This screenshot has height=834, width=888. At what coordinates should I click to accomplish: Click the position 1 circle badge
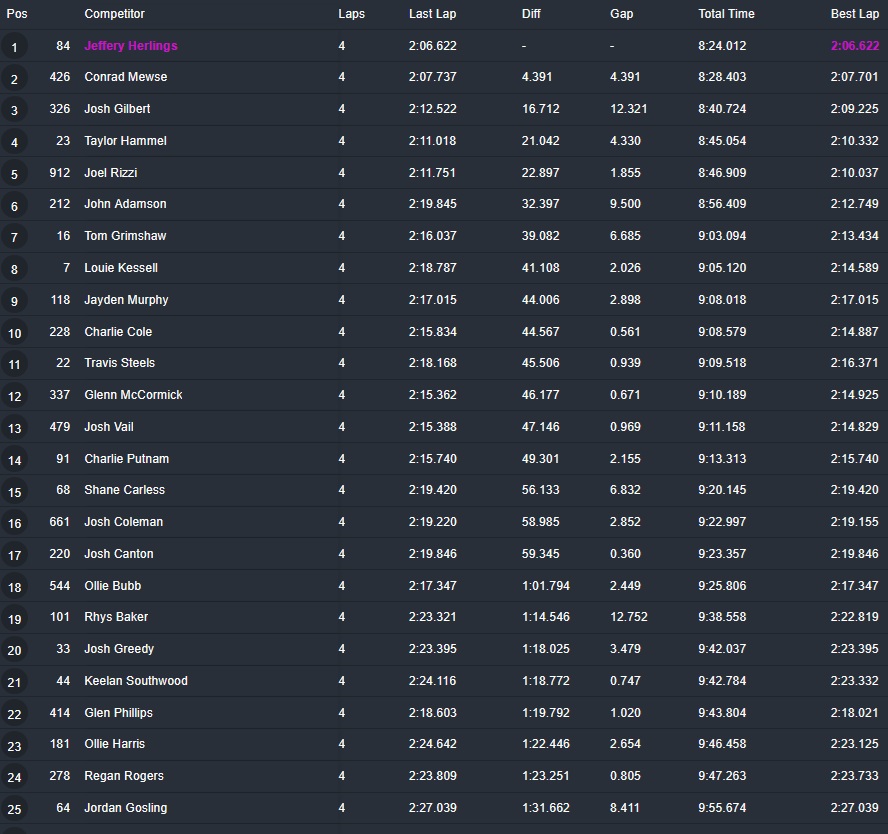pos(14,47)
